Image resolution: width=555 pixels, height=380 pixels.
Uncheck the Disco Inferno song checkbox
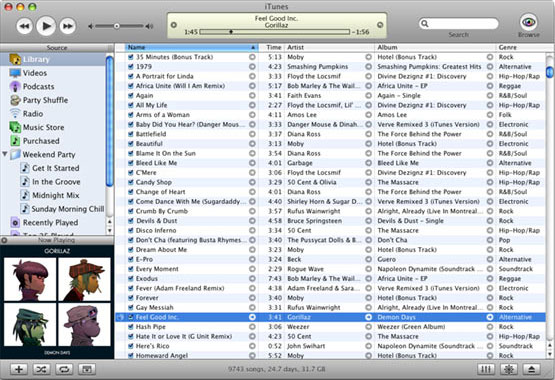point(131,230)
